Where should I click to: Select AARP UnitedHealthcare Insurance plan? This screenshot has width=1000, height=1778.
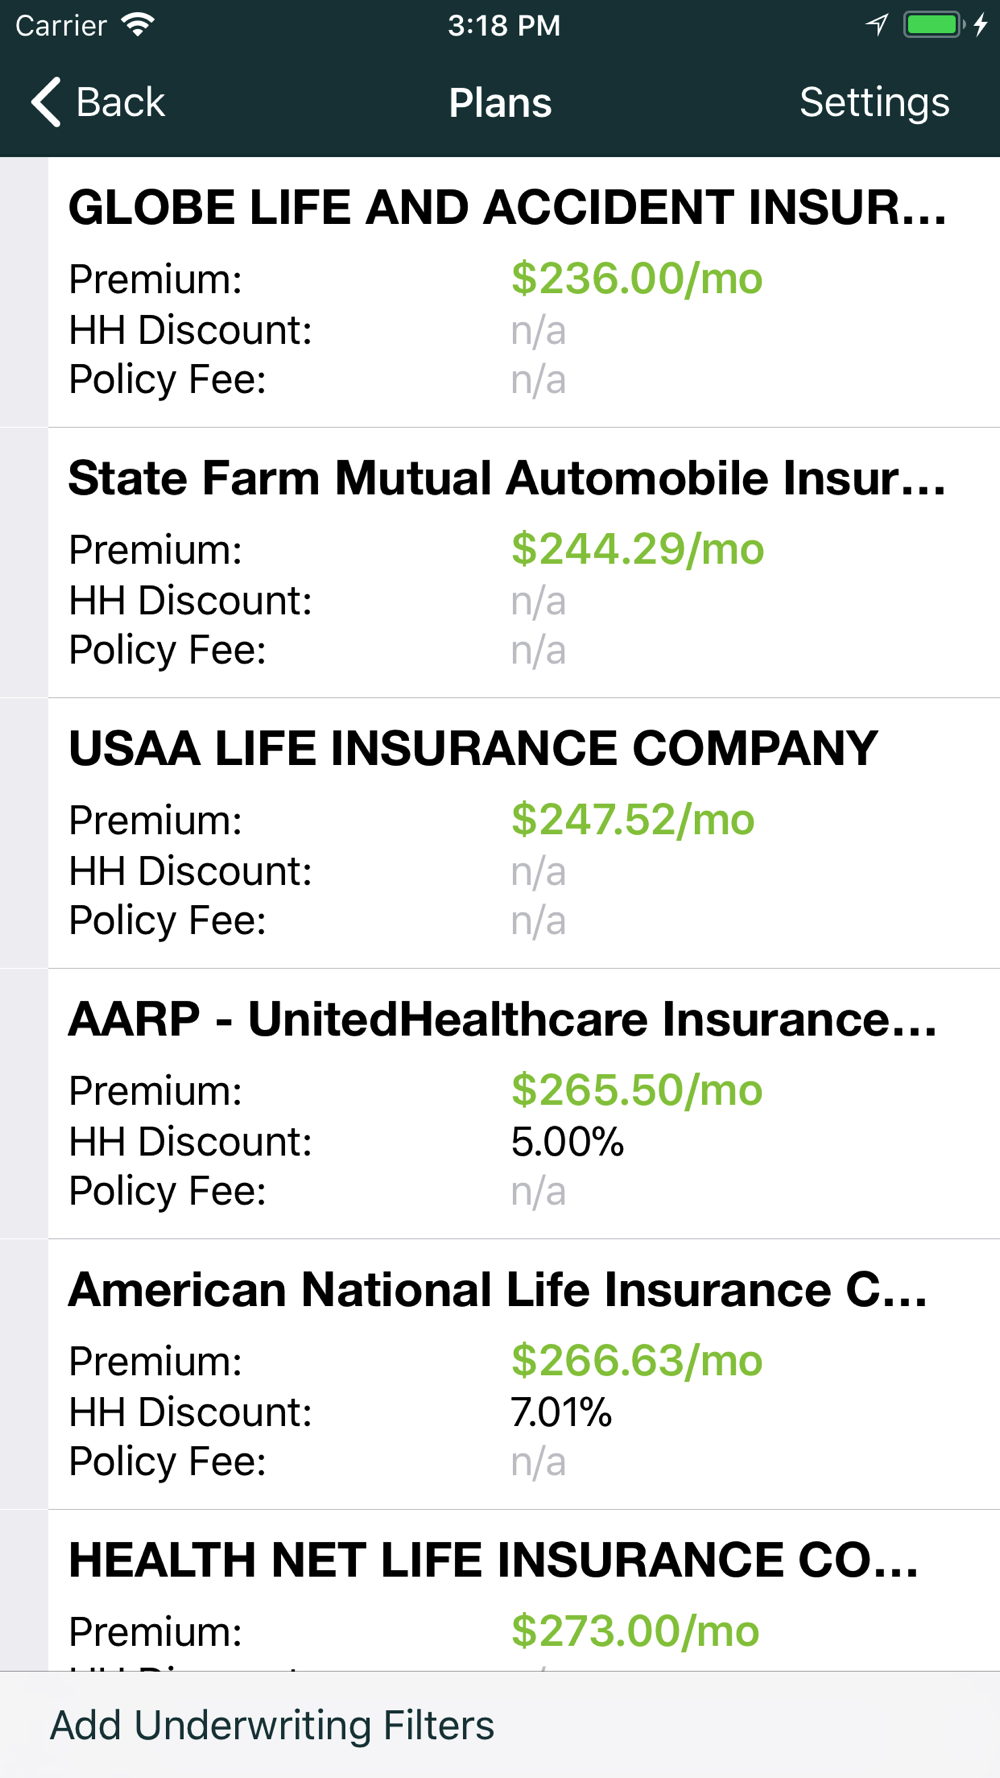503,1020
